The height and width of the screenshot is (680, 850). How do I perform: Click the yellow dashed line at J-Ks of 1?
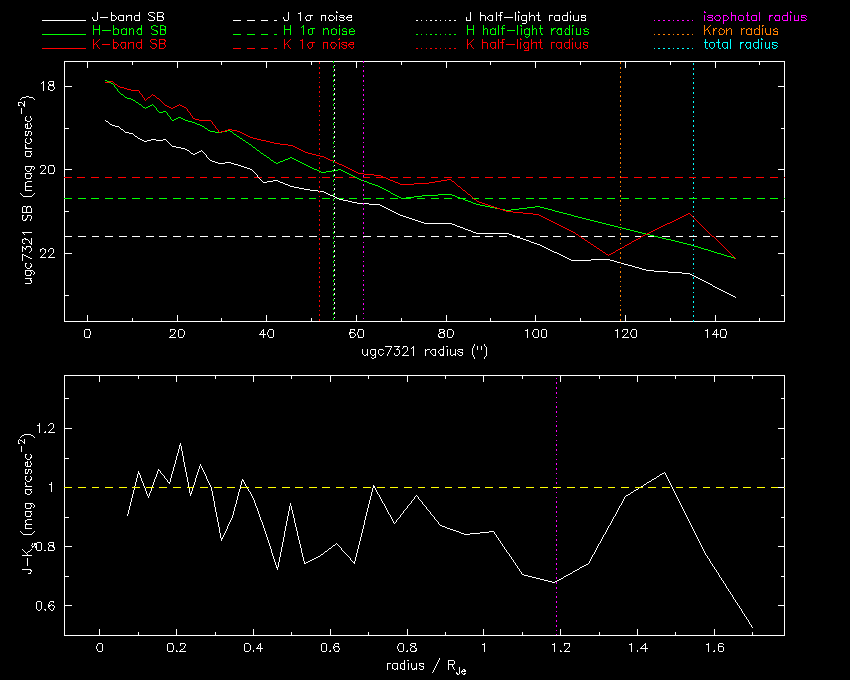pyautogui.click(x=424, y=487)
